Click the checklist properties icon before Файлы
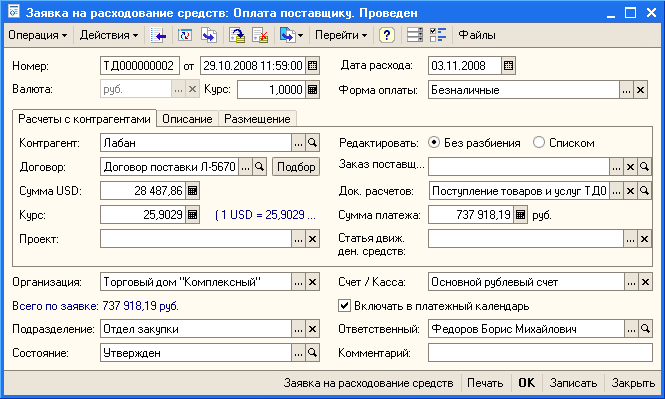Image resolution: width=665 pixels, height=399 pixels. coord(438,35)
